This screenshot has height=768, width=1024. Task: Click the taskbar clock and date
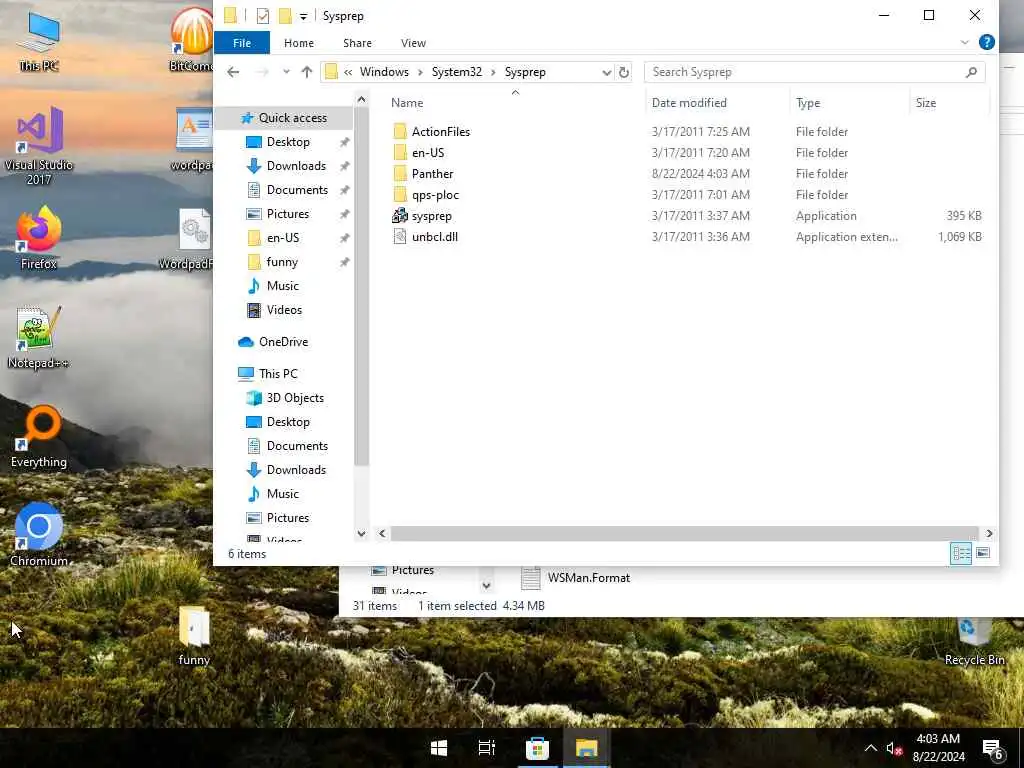pos(938,748)
